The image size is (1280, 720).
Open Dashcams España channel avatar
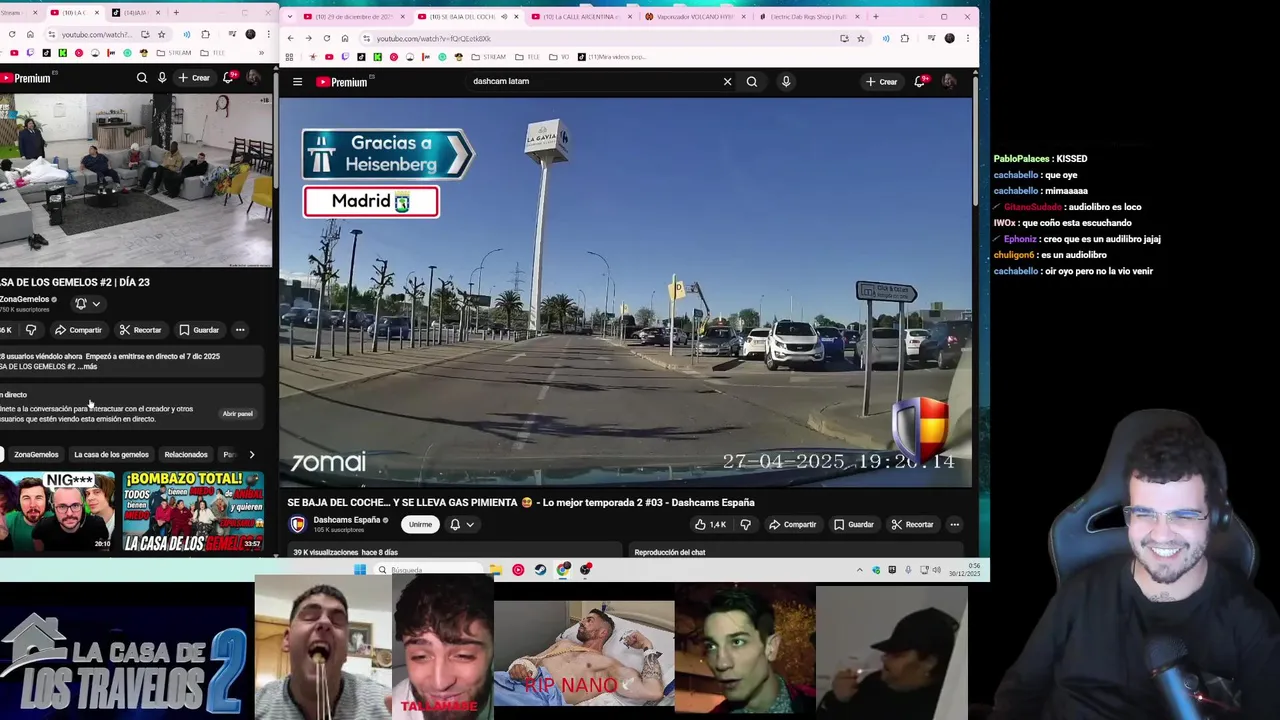pyautogui.click(x=297, y=524)
